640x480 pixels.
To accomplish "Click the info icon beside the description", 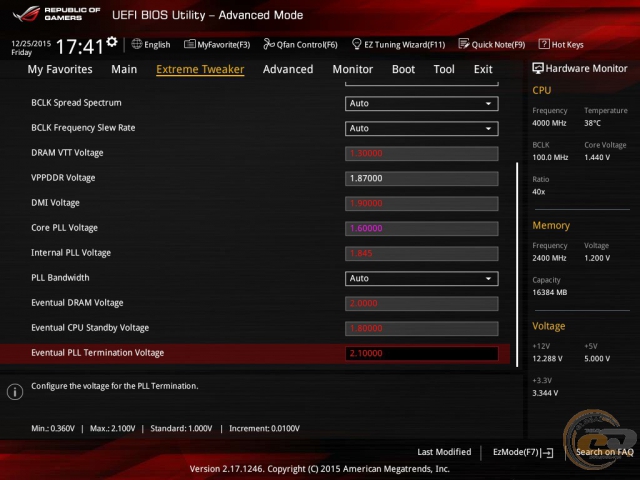I will [15, 392].
